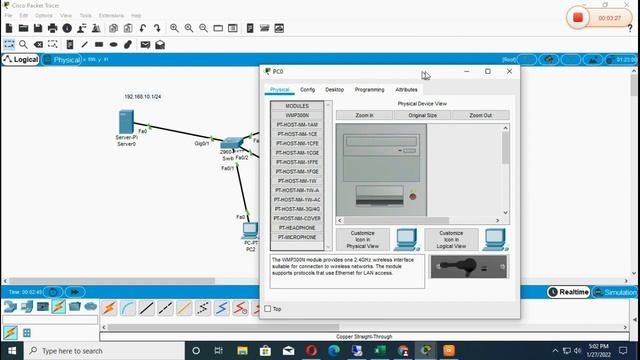The height and width of the screenshot is (360, 640).
Task: Stop the screen recording red button
Action: 578,18
